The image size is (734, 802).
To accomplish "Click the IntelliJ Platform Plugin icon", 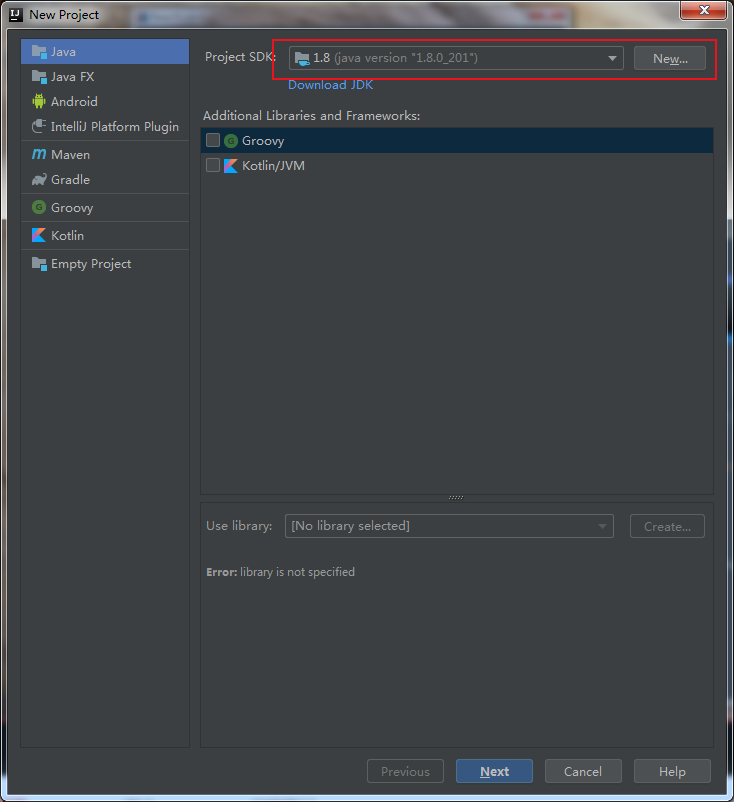I will click(x=39, y=126).
